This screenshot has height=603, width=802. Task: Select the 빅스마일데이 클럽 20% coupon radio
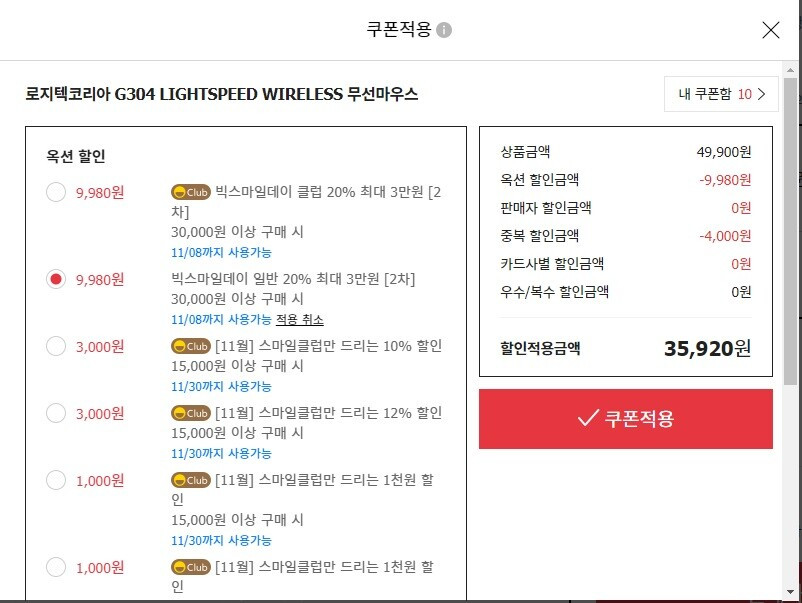click(x=56, y=192)
